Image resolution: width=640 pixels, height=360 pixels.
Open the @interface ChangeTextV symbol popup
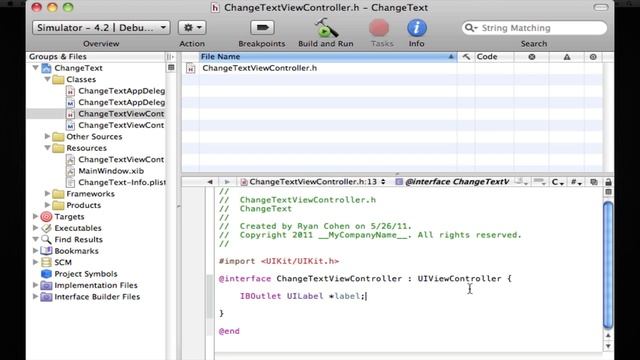click(x=452, y=182)
